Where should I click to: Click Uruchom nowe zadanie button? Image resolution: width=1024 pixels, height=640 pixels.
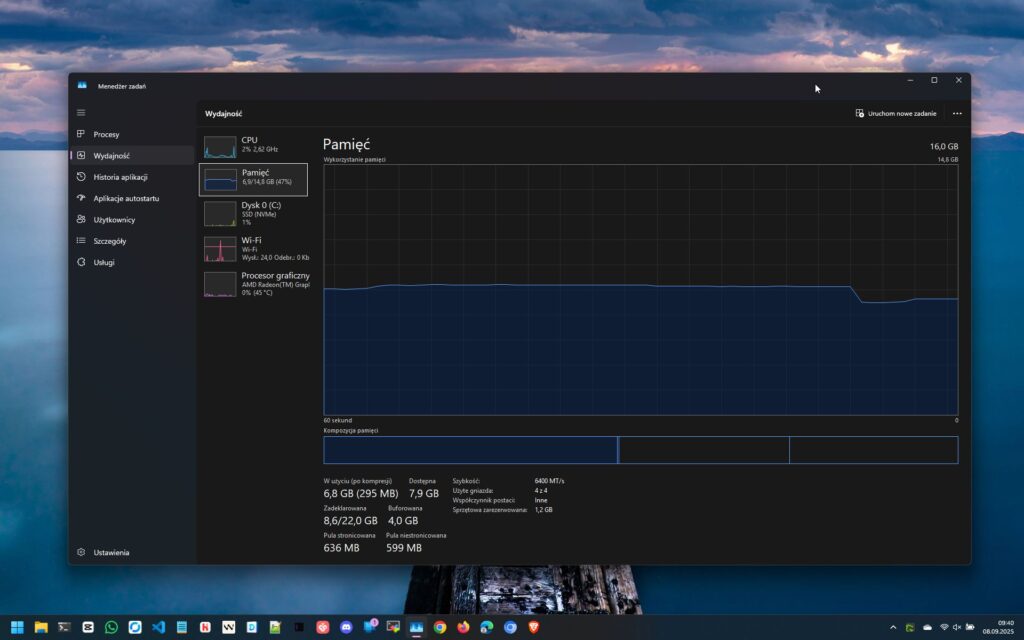point(896,113)
